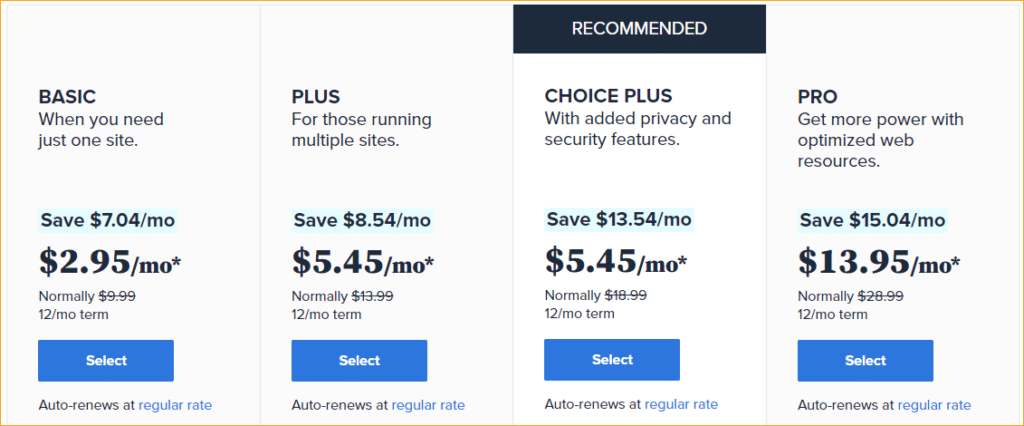Click the PRO plan heading

818,97
